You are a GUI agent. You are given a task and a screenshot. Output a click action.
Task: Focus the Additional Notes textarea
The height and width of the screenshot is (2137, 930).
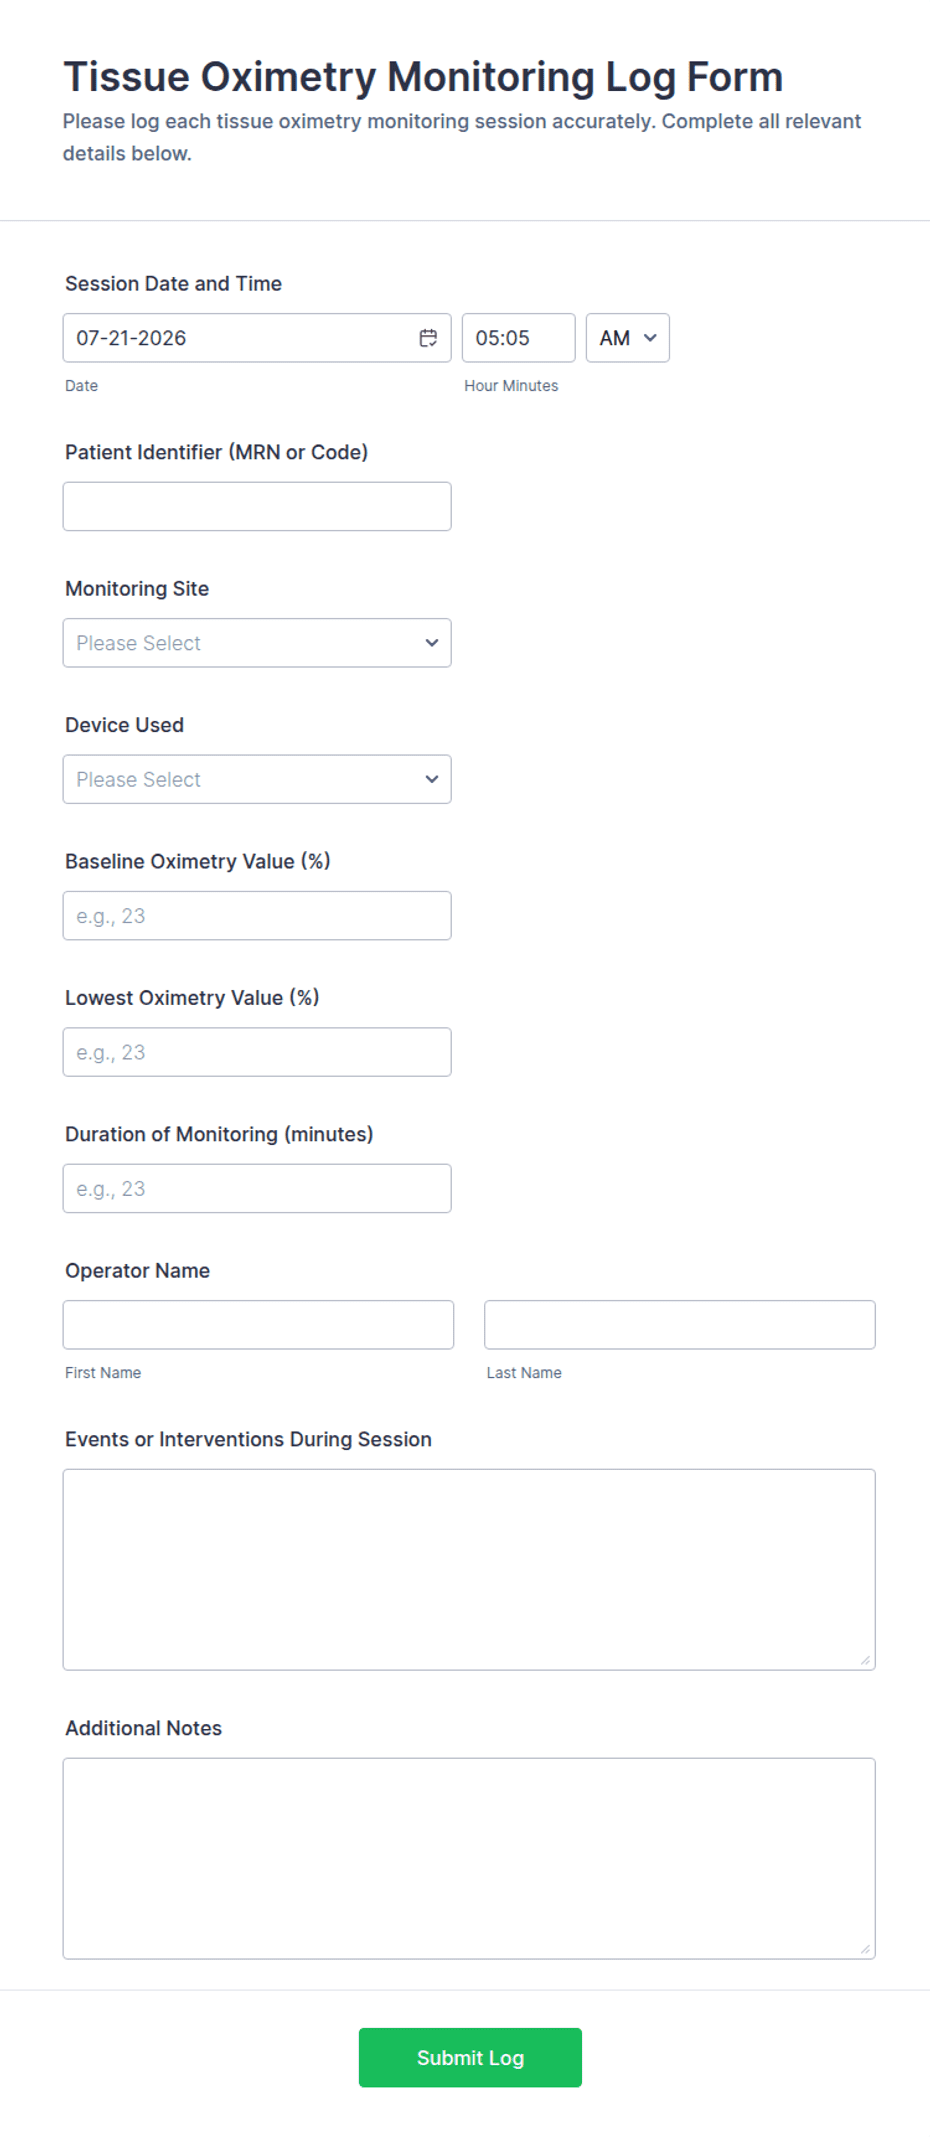tap(469, 1859)
